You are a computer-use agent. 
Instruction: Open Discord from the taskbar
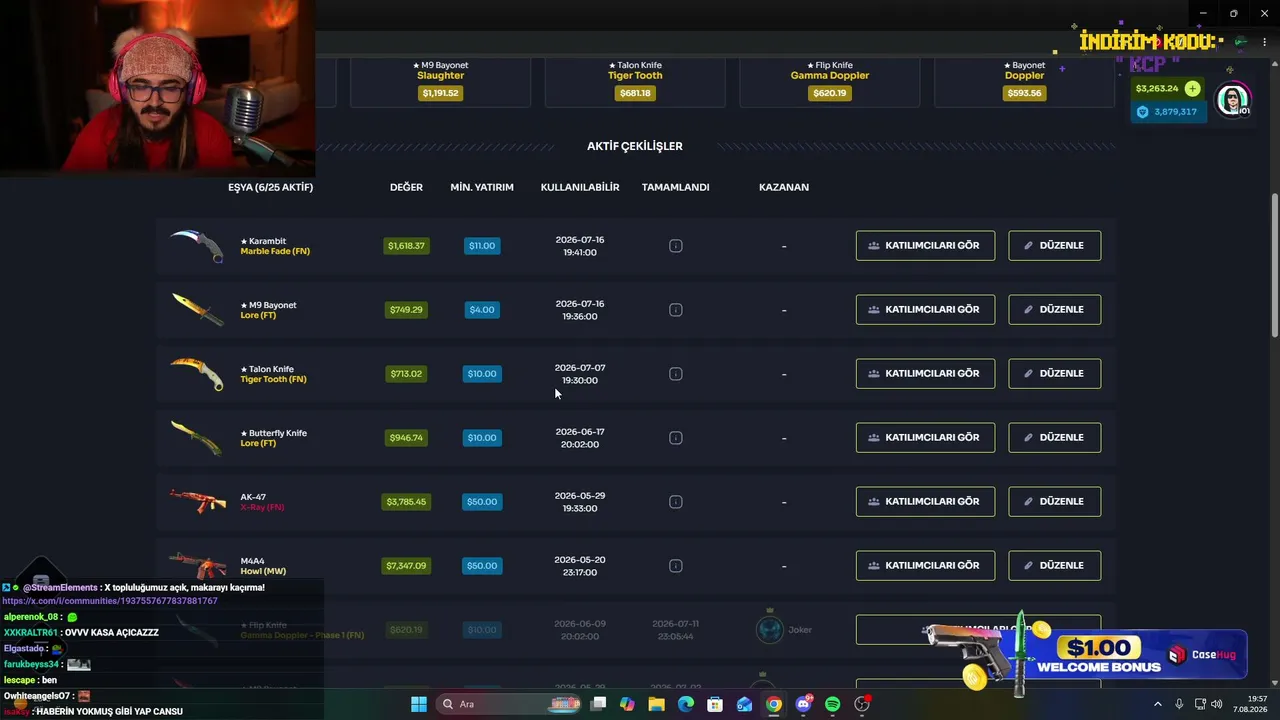[x=803, y=704]
